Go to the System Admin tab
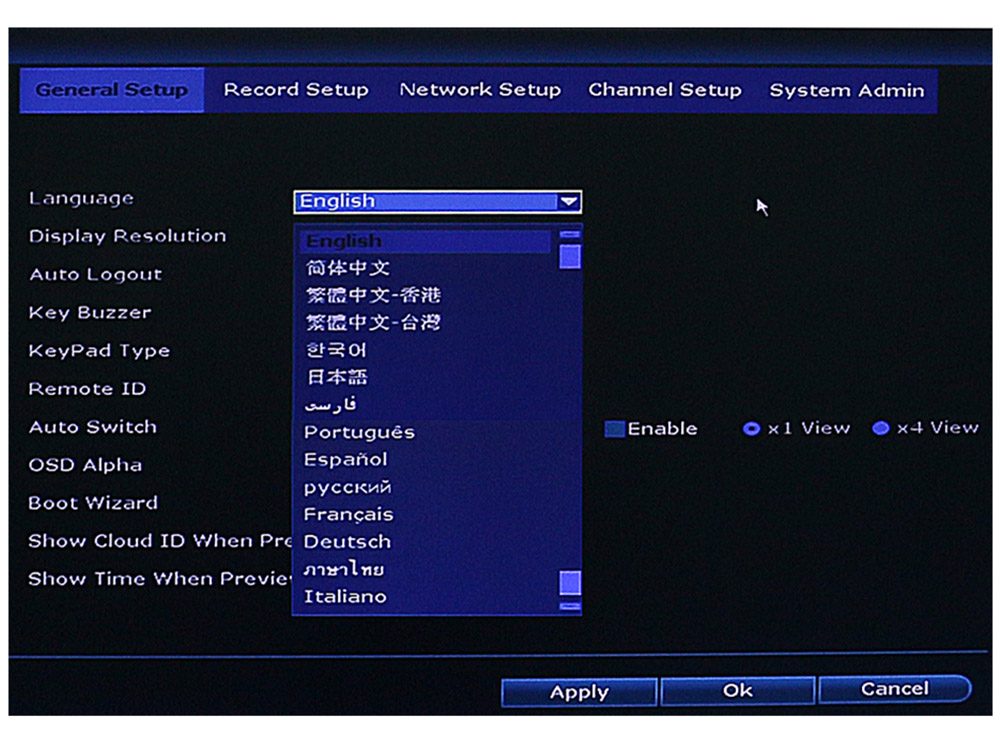This screenshot has height=738, width=1000. coord(846,90)
